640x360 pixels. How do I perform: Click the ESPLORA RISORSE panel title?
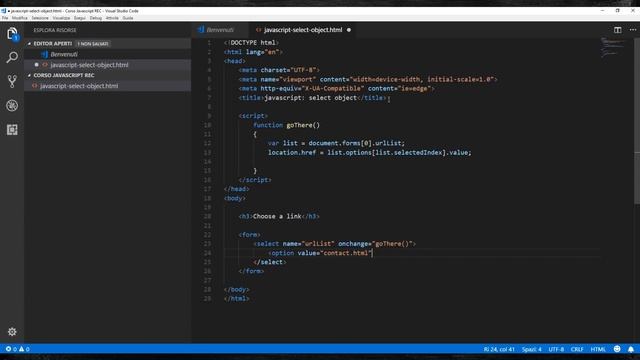[x=55, y=30]
